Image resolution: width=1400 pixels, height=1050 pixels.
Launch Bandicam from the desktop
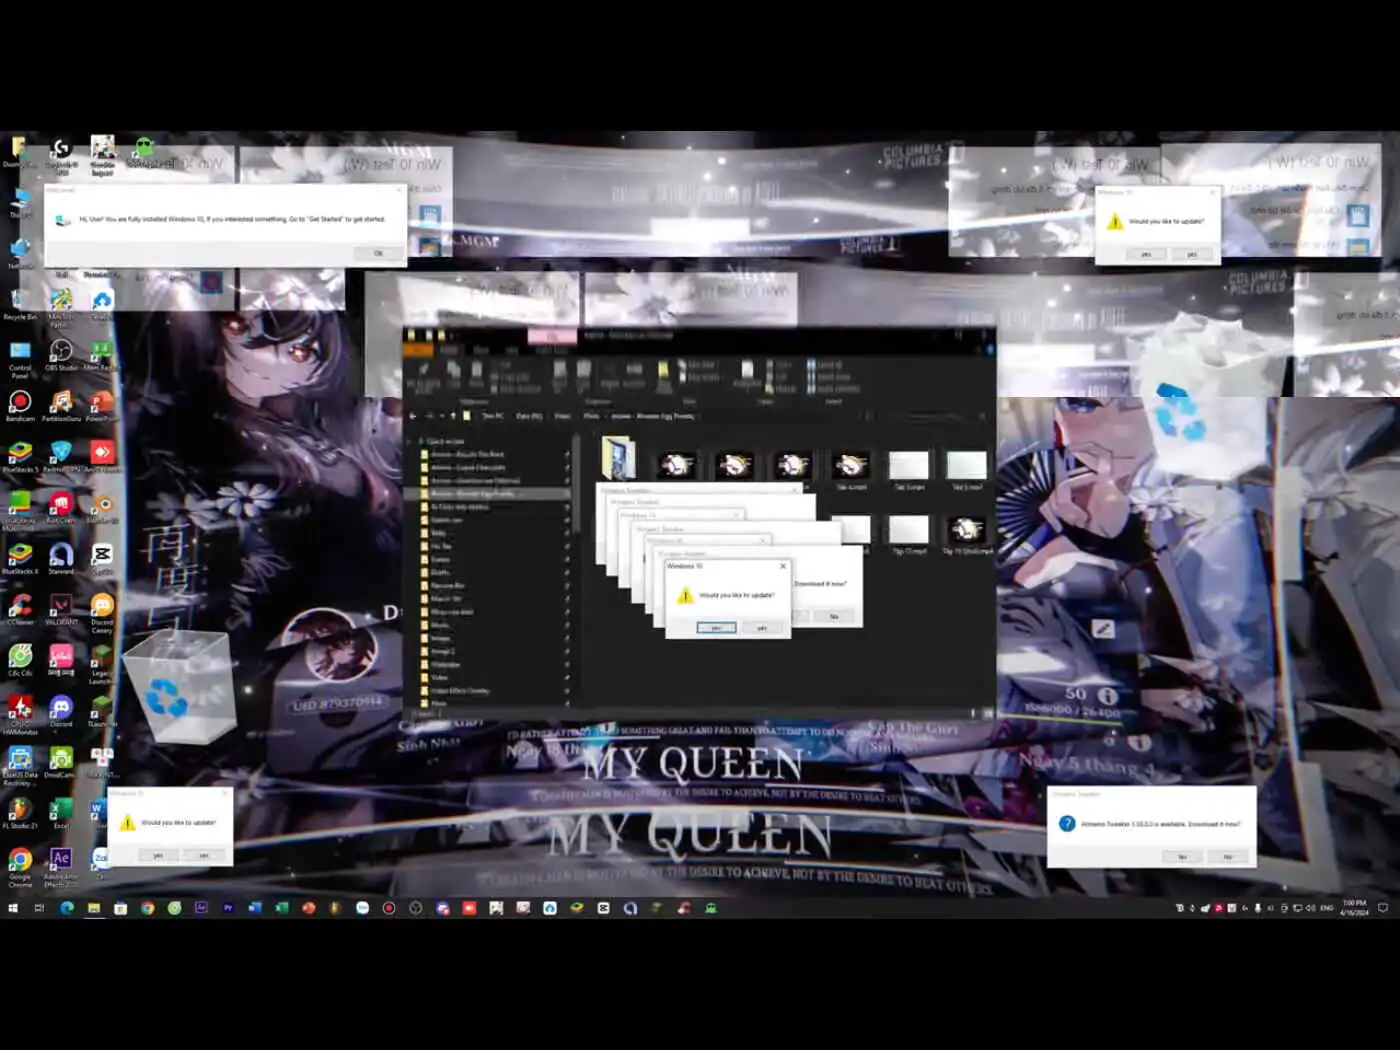tap(20, 405)
